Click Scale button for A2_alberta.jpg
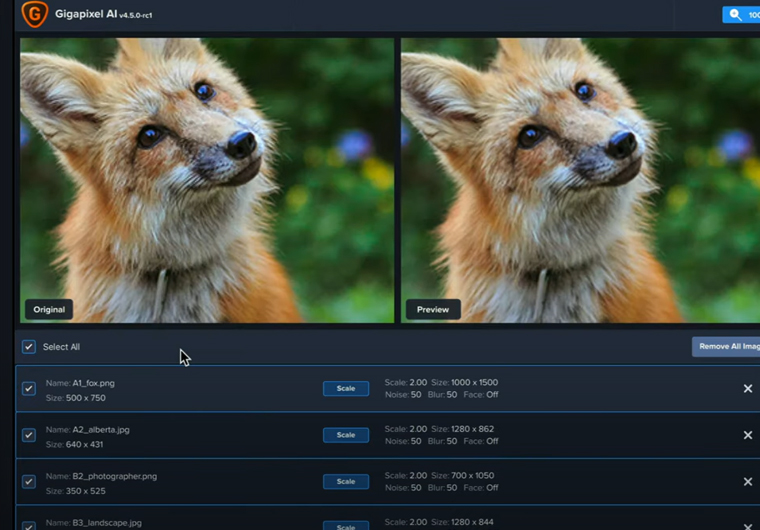This screenshot has height=530, width=760. [346, 435]
